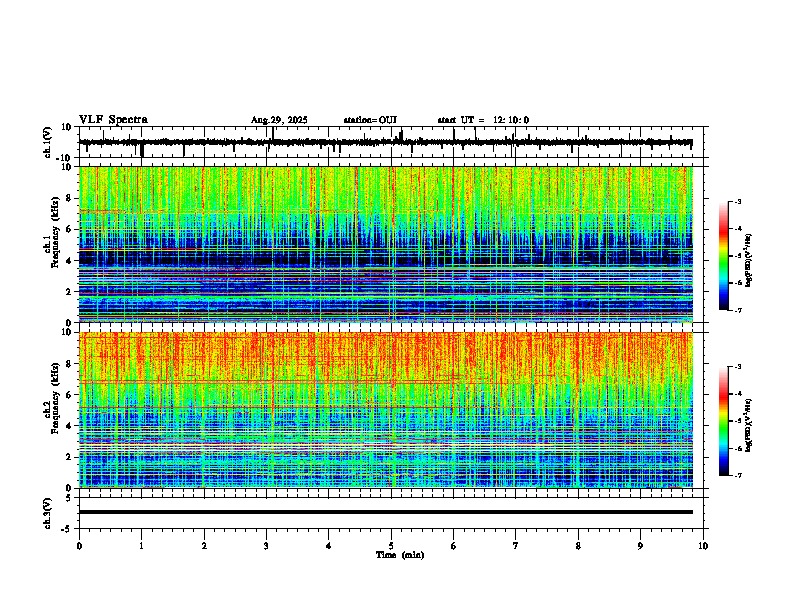This screenshot has height=612, width=792.
Task: Click the 'VLF Spectra' plot title
Action: coord(113,120)
